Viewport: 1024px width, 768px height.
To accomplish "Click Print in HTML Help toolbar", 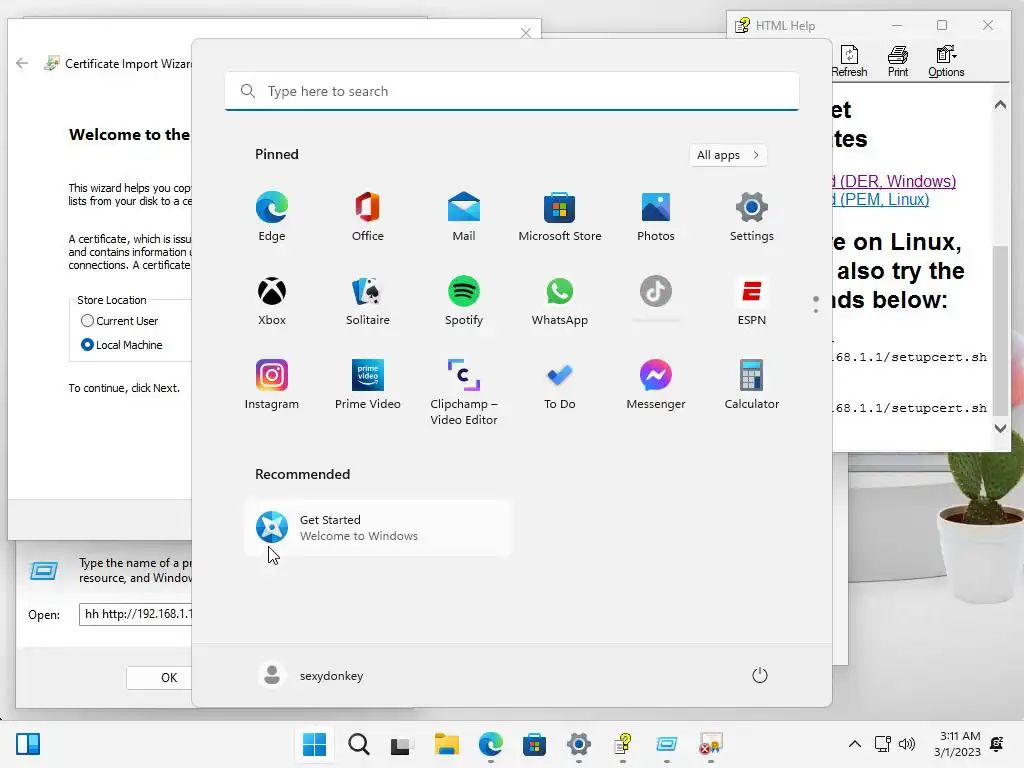I will click(x=898, y=62).
